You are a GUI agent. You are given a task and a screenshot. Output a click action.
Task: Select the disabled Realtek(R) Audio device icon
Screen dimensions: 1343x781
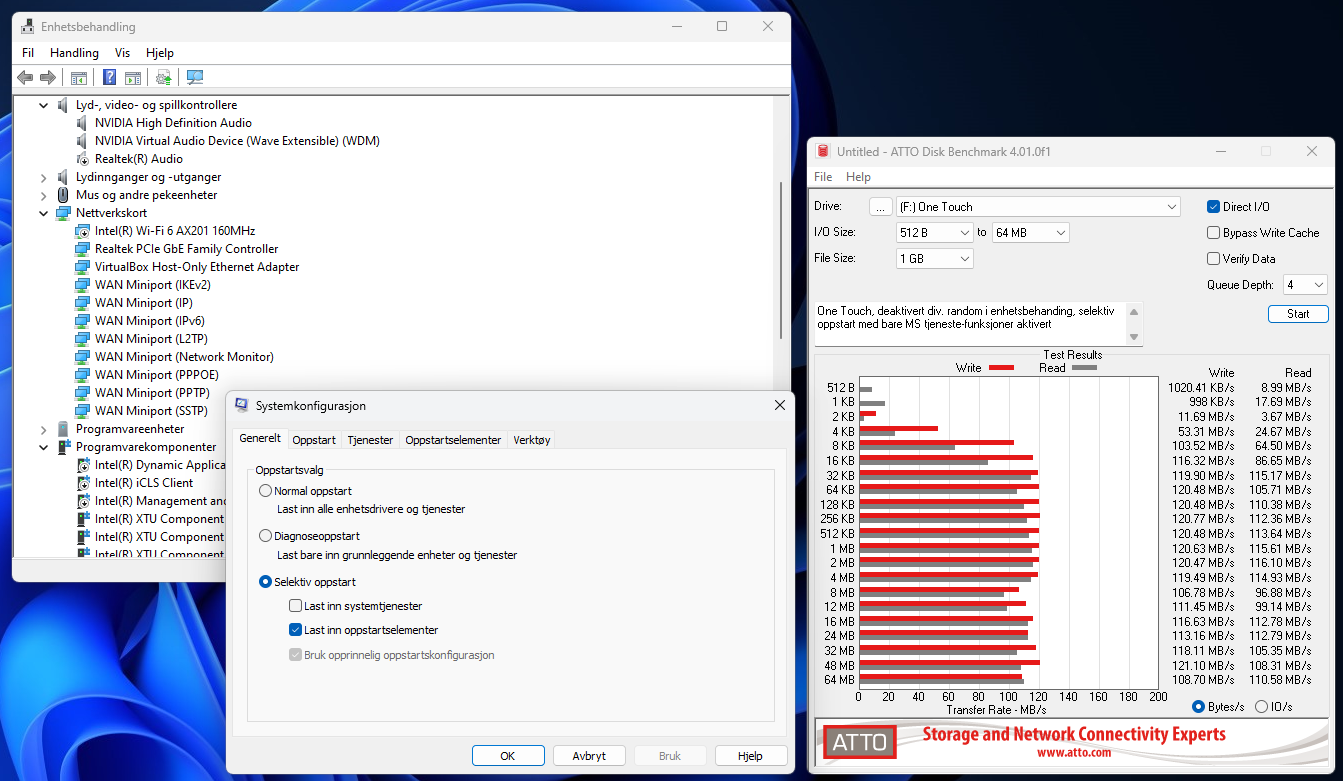pyautogui.click(x=84, y=159)
